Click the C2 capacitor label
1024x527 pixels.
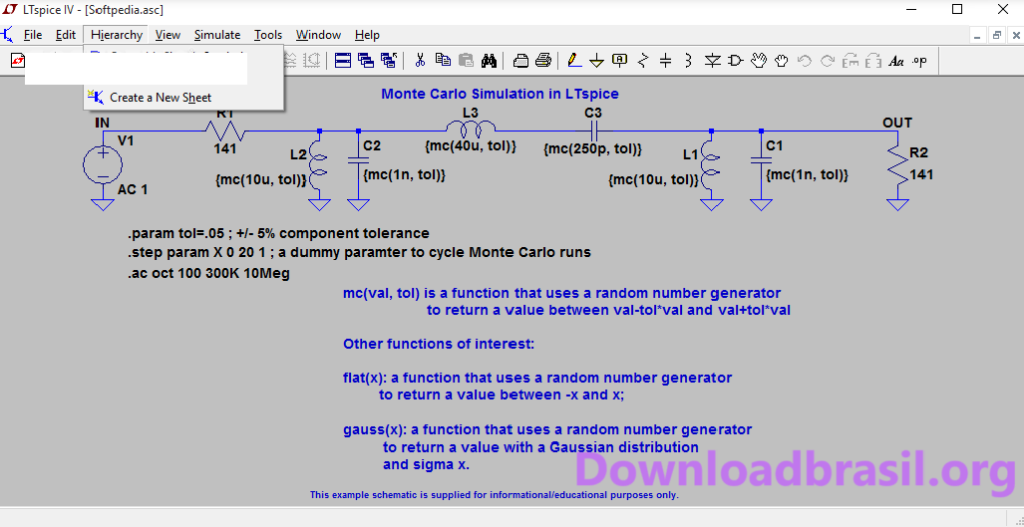pyautogui.click(x=371, y=146)
